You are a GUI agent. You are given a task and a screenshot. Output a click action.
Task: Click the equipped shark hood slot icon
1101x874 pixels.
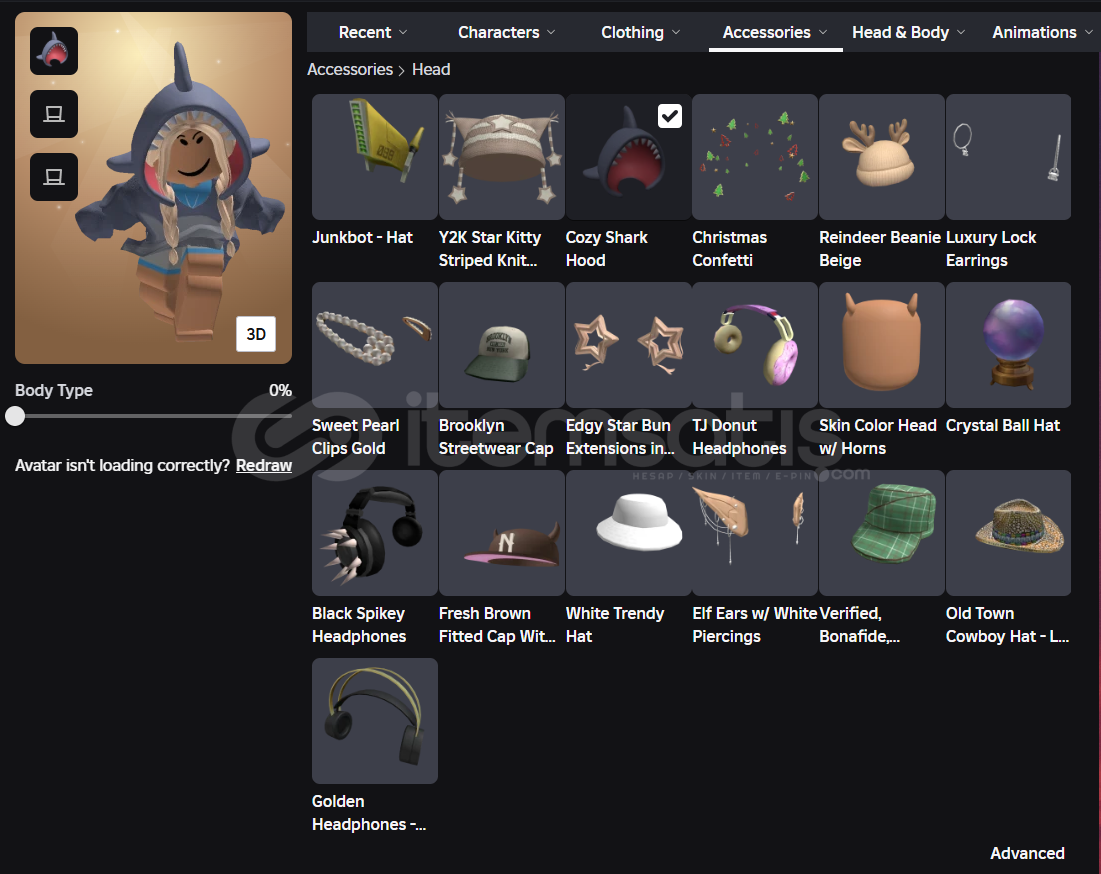pyautogui.click(x=54, y=52)
